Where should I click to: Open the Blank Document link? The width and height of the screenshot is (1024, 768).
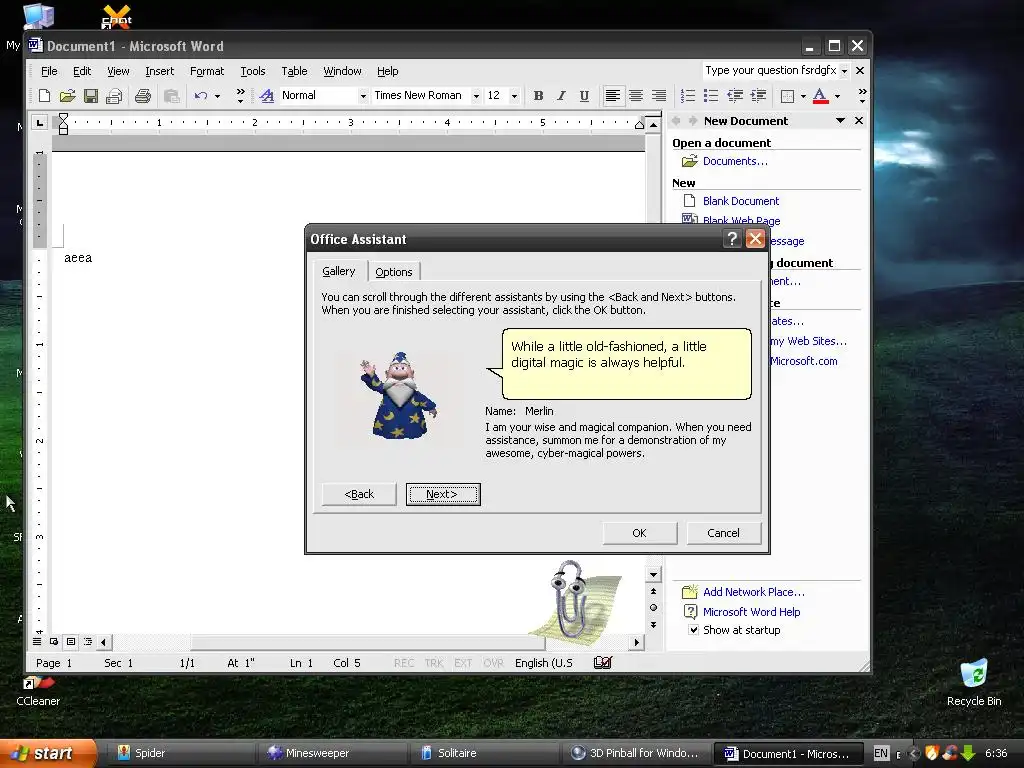tap(741, 201)
